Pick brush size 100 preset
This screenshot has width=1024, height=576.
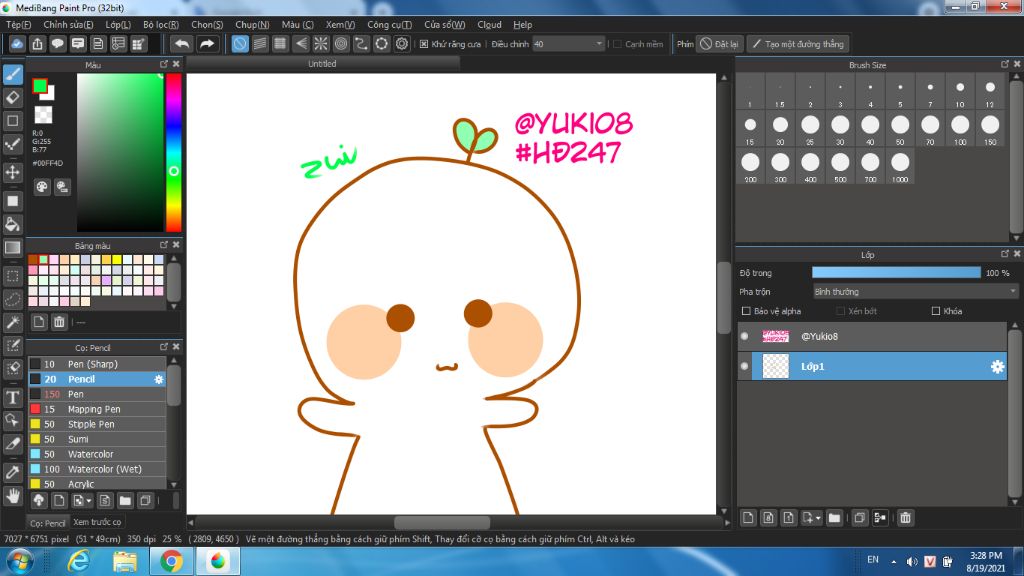click(960, 129)
